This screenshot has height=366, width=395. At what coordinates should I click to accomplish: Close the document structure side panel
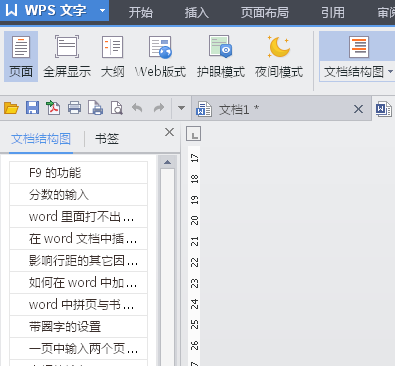tap(169, 132)
